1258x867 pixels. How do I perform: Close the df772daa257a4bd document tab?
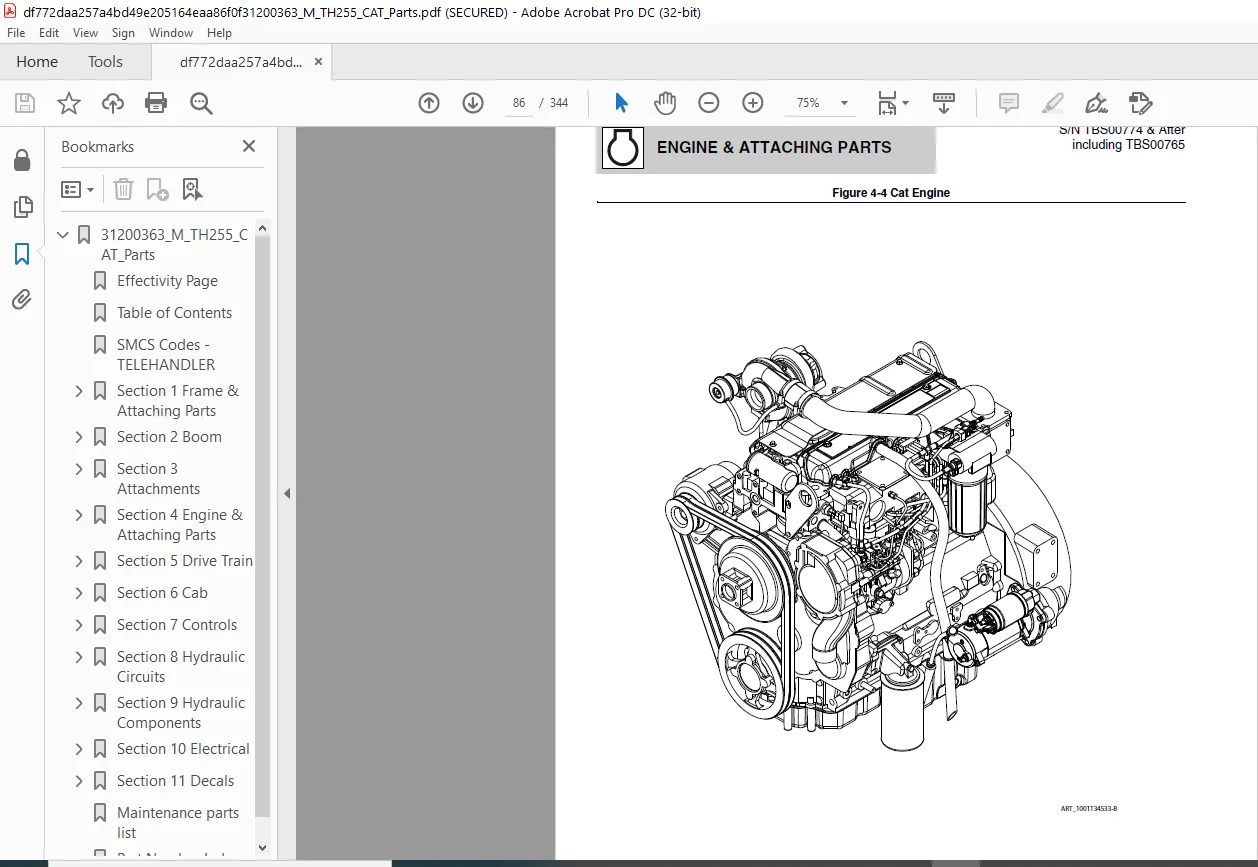[318, 62]
